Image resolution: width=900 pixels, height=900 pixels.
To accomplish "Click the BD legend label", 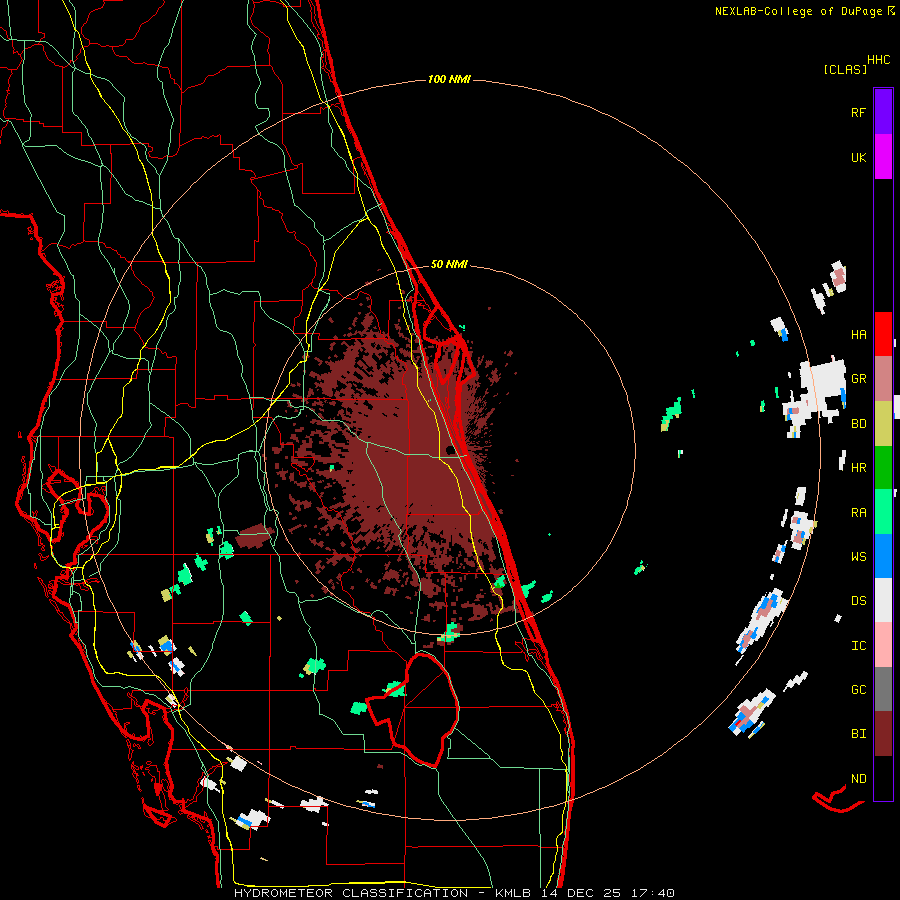I will pyautogui.click(x=858, y=424).
